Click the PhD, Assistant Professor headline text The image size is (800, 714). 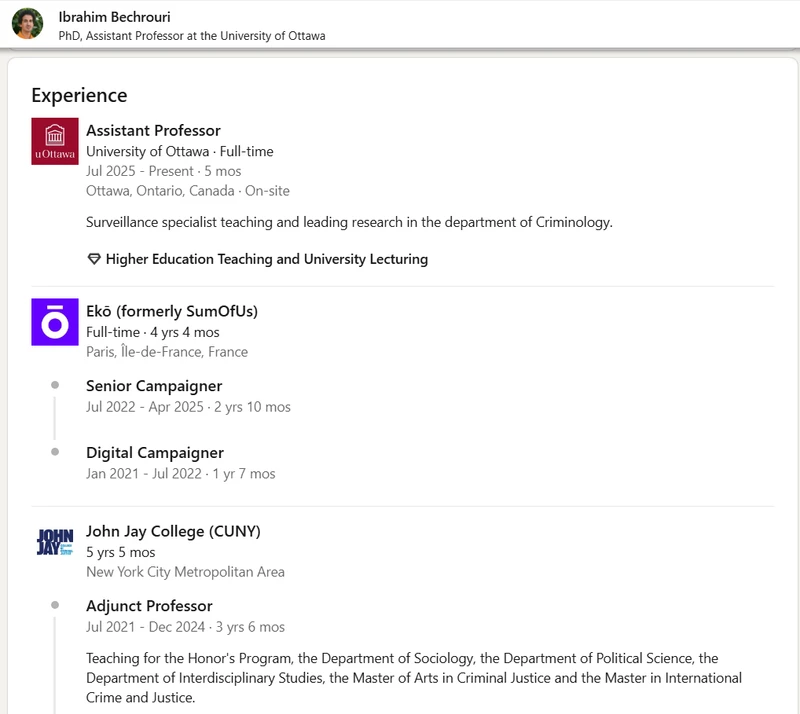(192, 36)
